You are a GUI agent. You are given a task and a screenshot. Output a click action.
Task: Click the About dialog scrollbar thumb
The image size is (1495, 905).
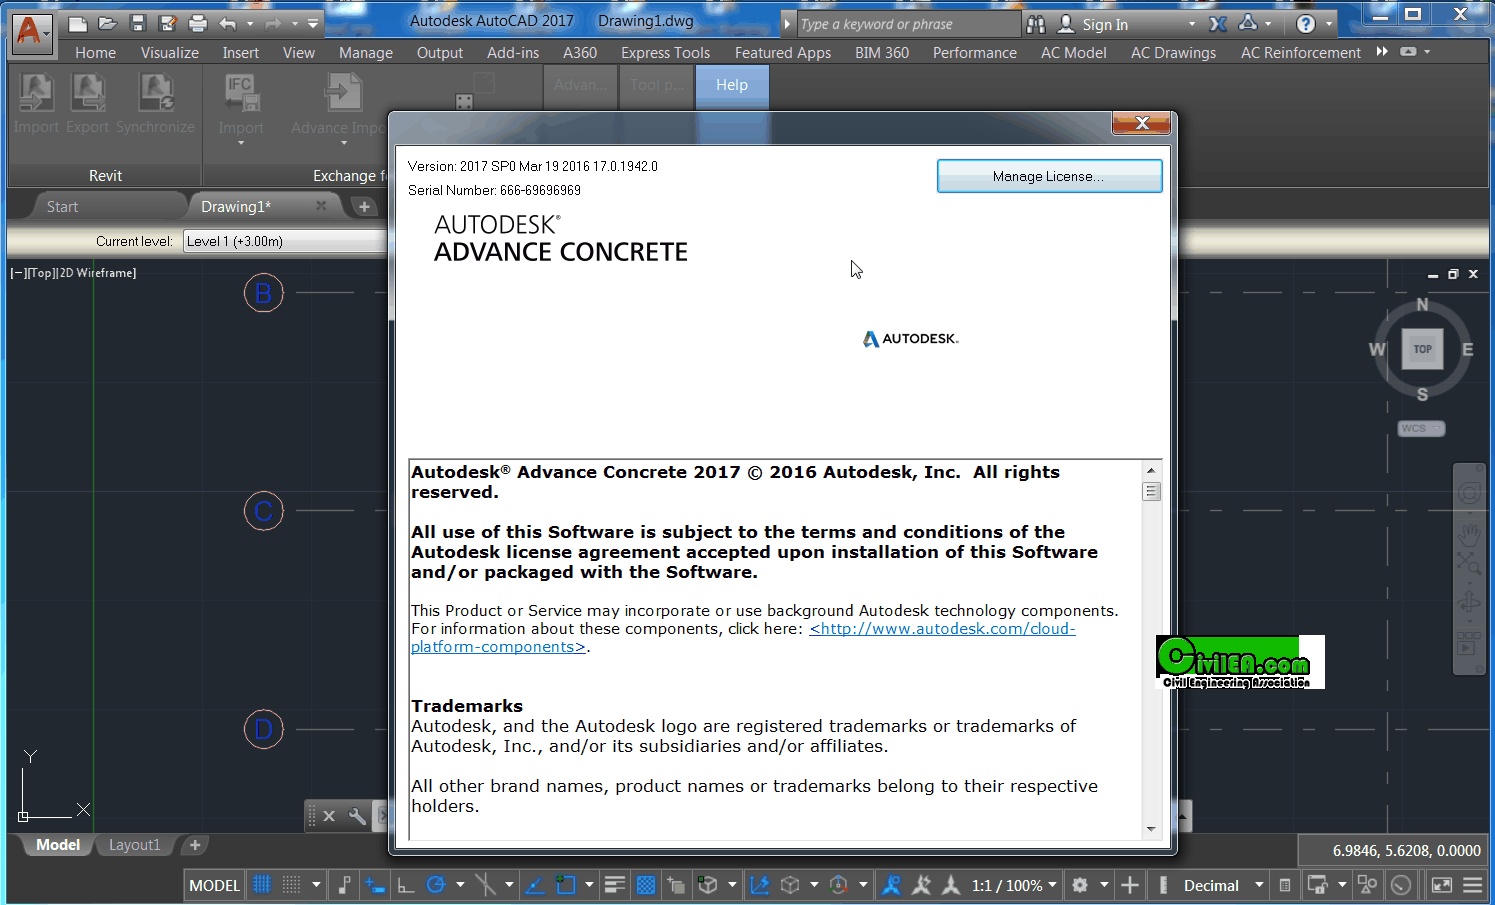coord(1151,491)
